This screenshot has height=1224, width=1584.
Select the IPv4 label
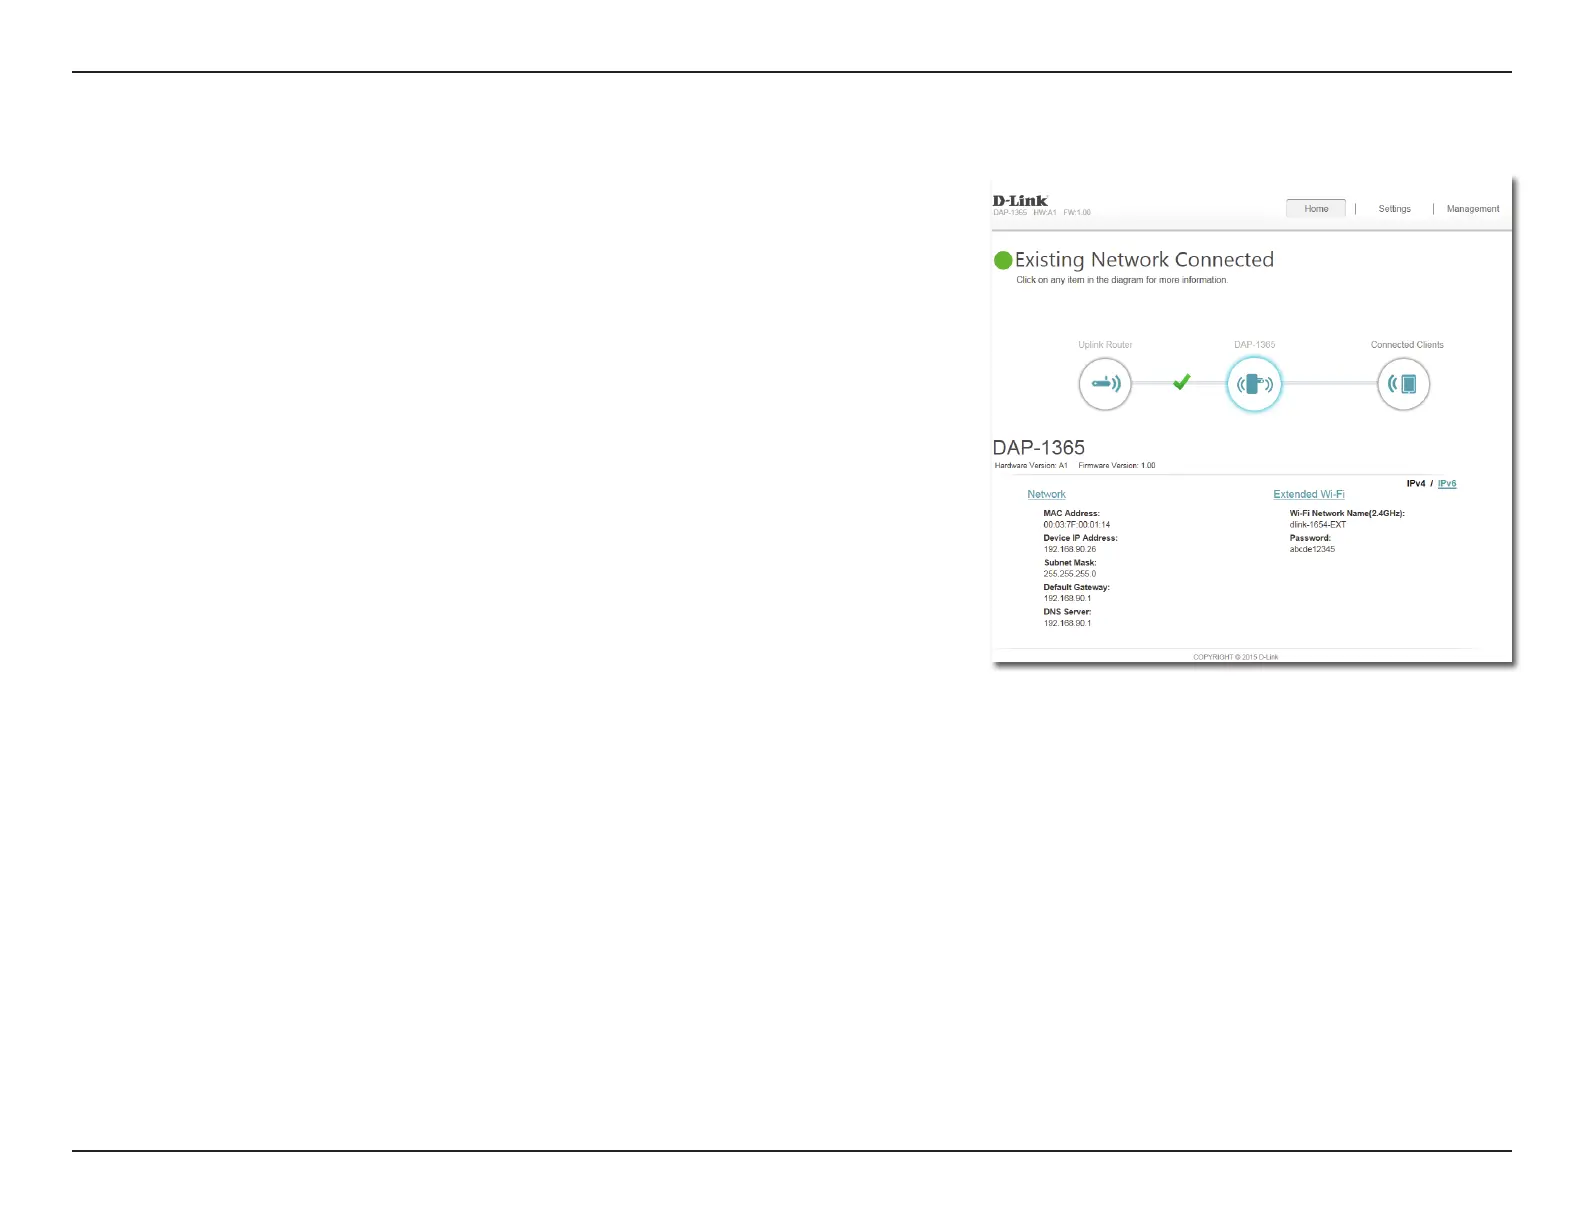[1416, 484]
